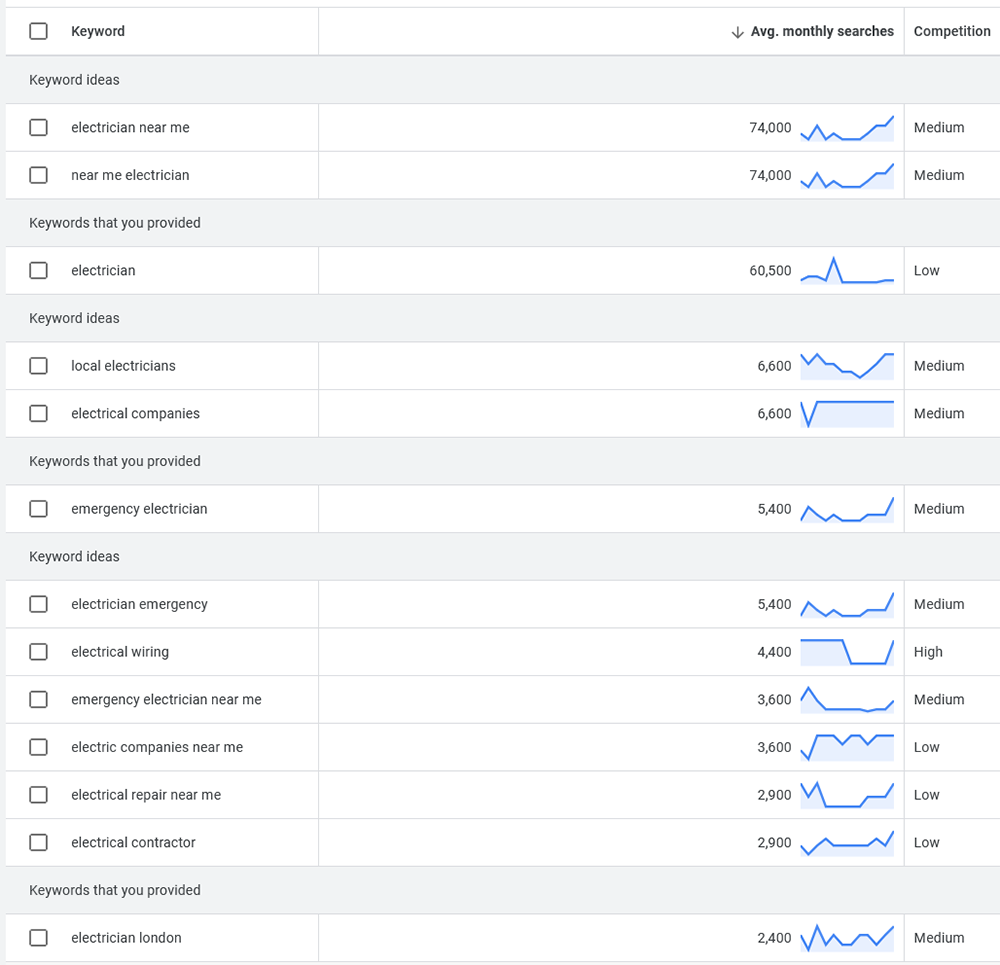Image resolution: width=1000 pixels, height=965 pixels.
Task: Click the trend sparkline for electrician near me
Action: tap(848, 127)
